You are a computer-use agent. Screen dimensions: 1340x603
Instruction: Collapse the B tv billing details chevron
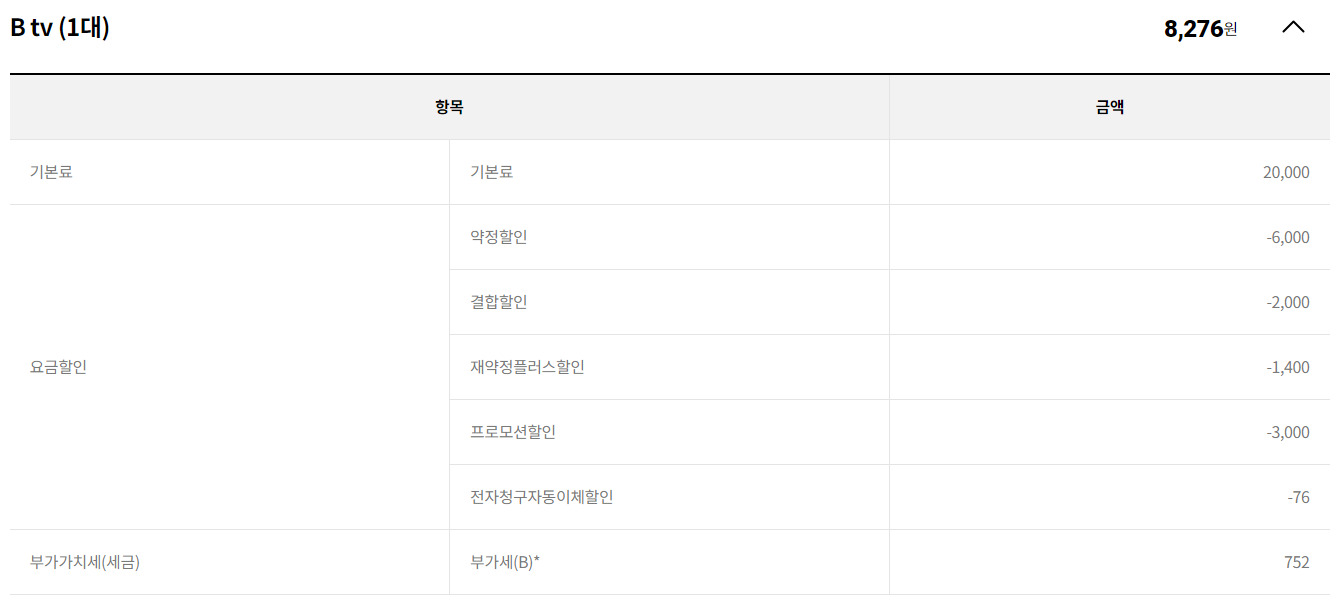point(1293,28)
